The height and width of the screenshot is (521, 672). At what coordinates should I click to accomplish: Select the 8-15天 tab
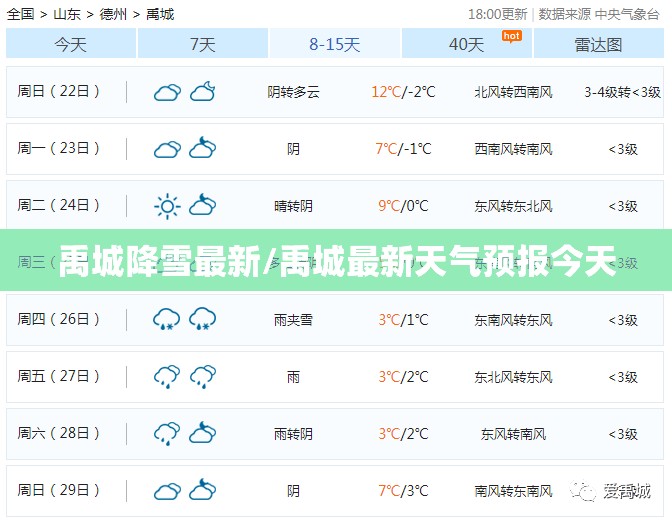point(335,43)
